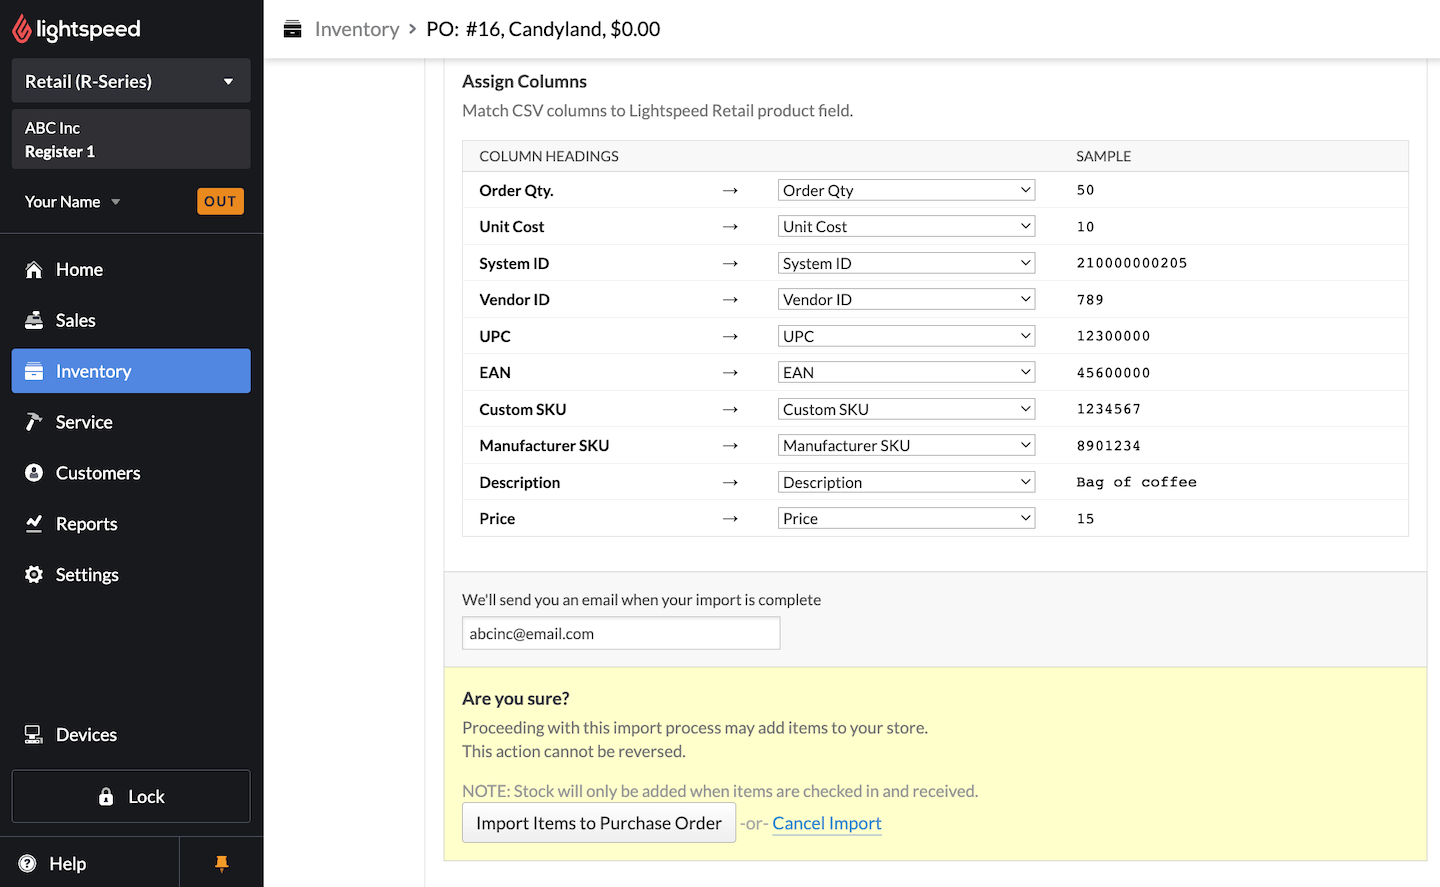
Task: Click the Home house icon in sidebar
Action: (x=34, y=270)
